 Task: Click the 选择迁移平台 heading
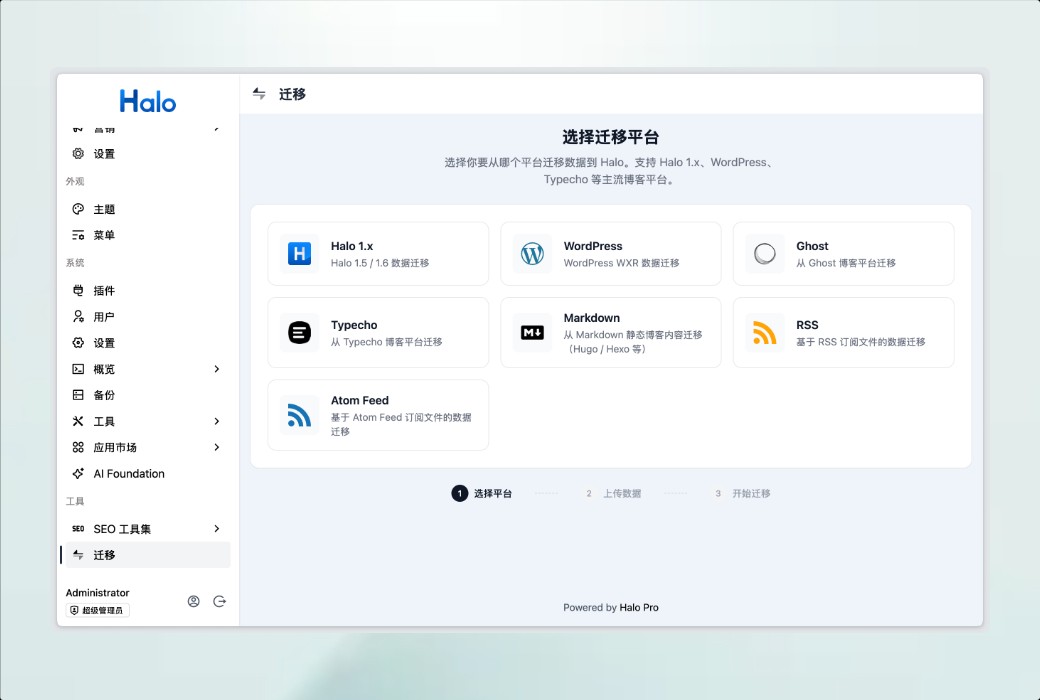point(610,137)
